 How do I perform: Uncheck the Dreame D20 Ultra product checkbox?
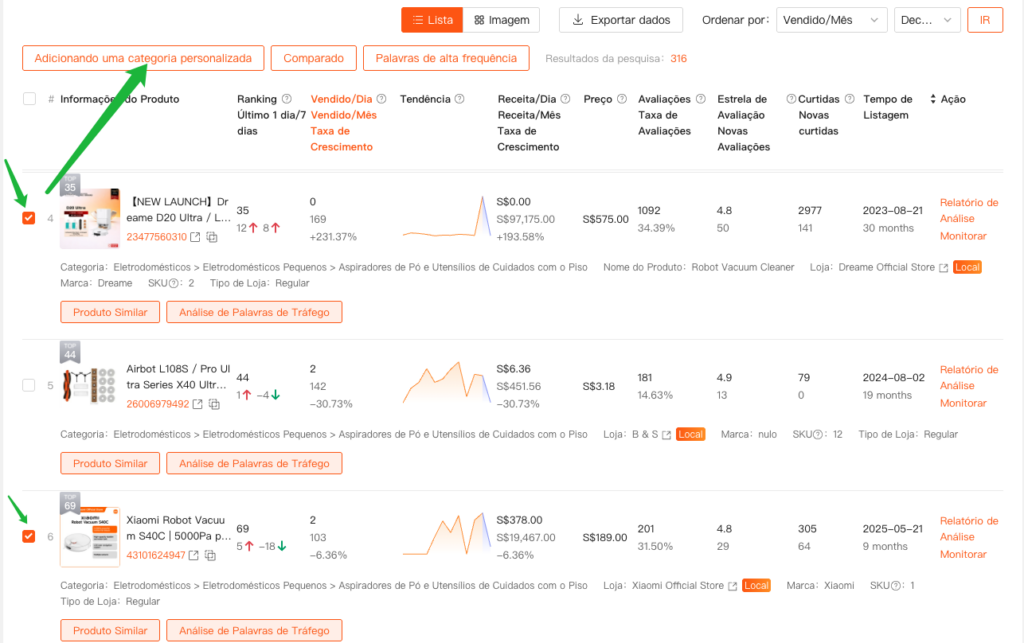pos(29,219)
